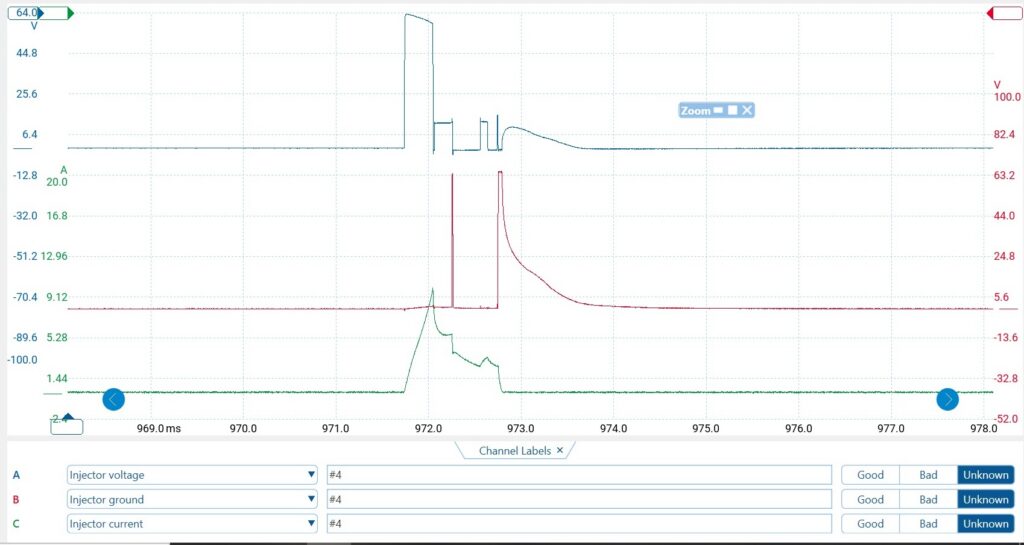This screenshot has height=545, width=1024.
Task: Open the Injector current label dropdown
Action: 311,523
